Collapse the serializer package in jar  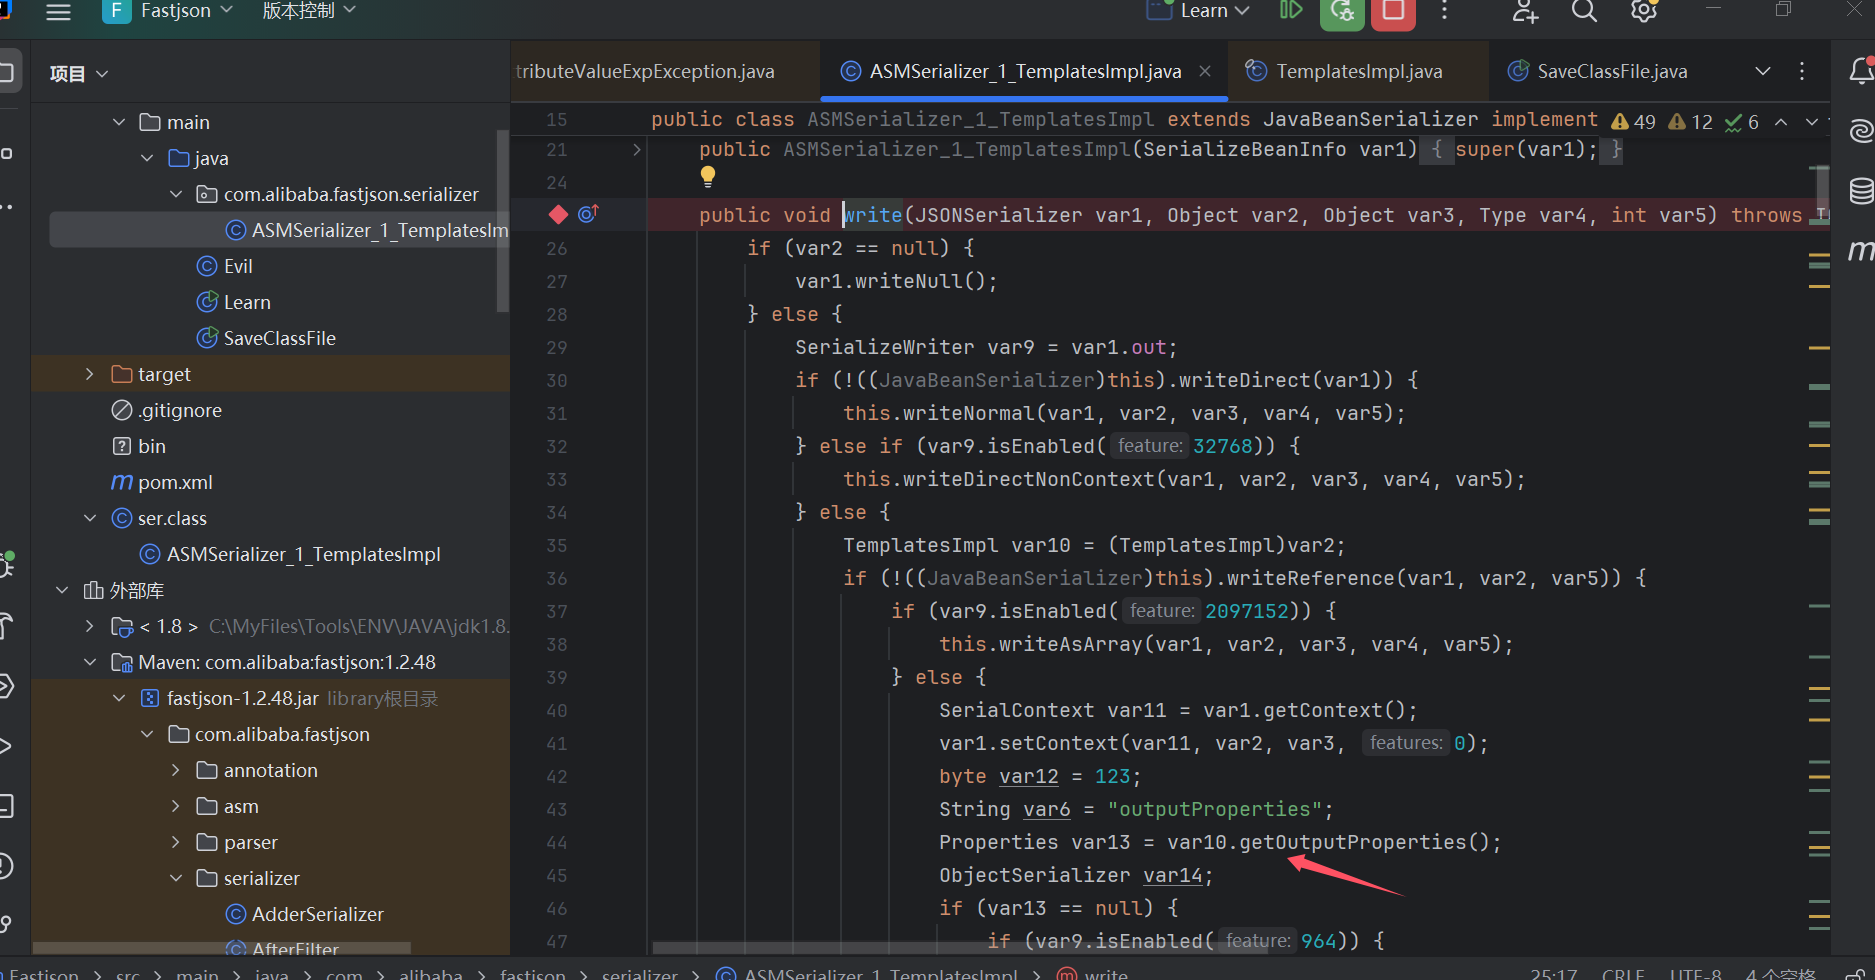pyautogui.click(x=176, y=878)
